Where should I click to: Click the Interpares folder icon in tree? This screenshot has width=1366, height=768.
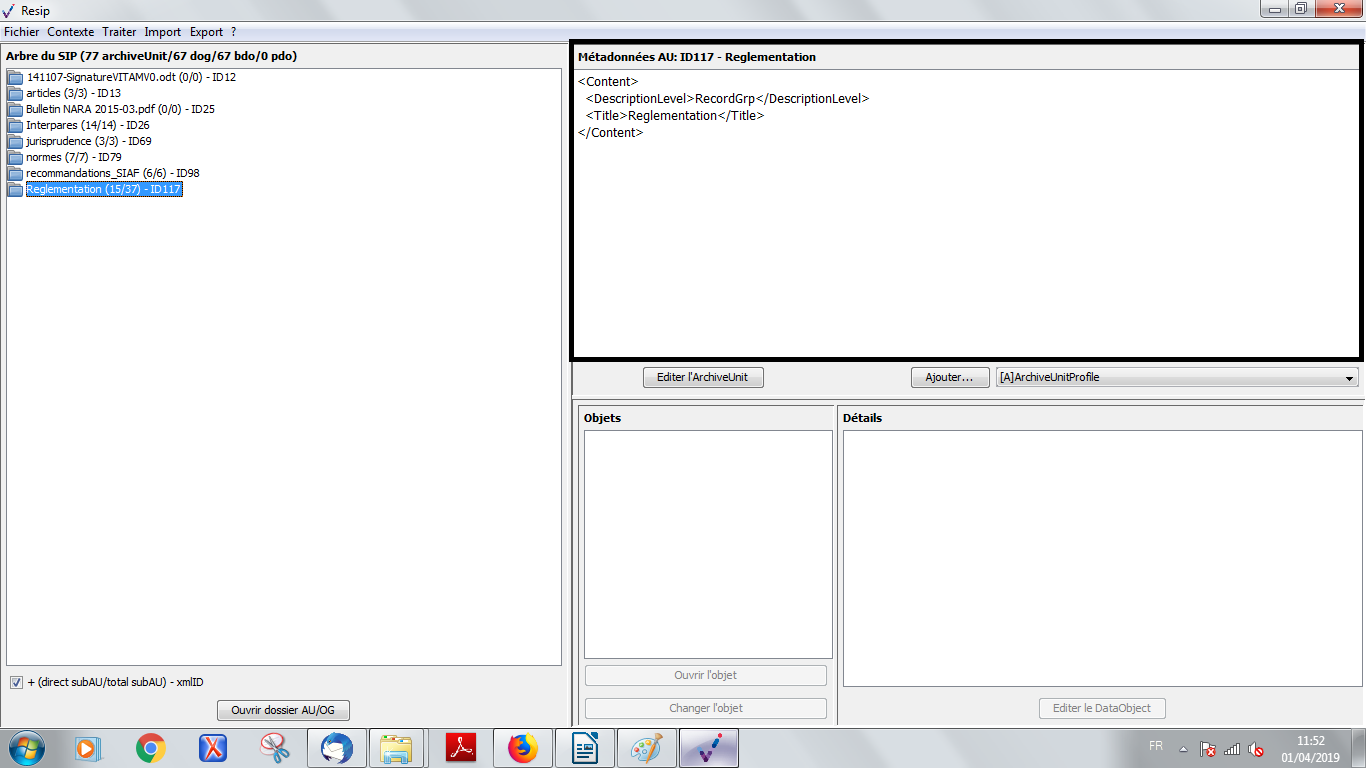(x=15, y=125)
